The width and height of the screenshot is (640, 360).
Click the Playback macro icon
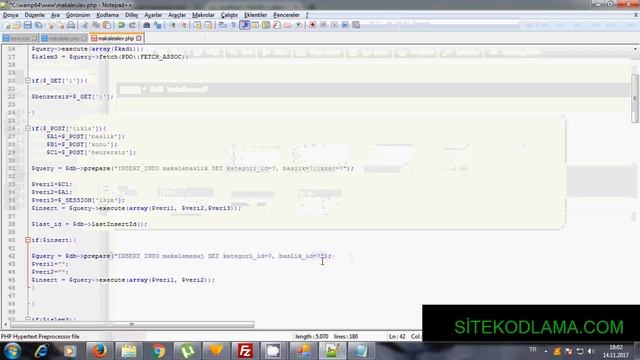pos(334,25)
